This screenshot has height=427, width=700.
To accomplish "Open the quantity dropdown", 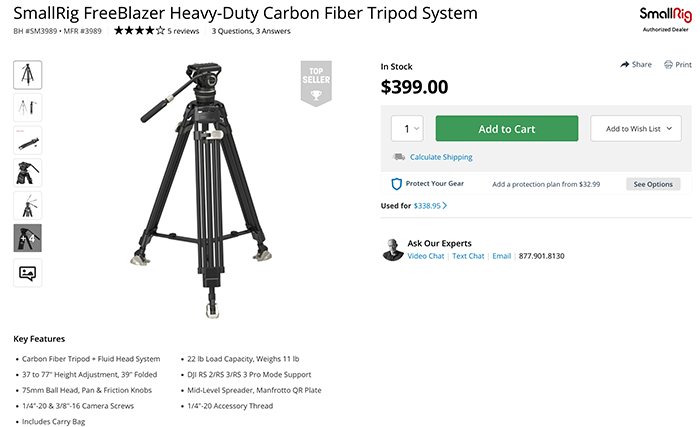I will (x=407, y=129).
